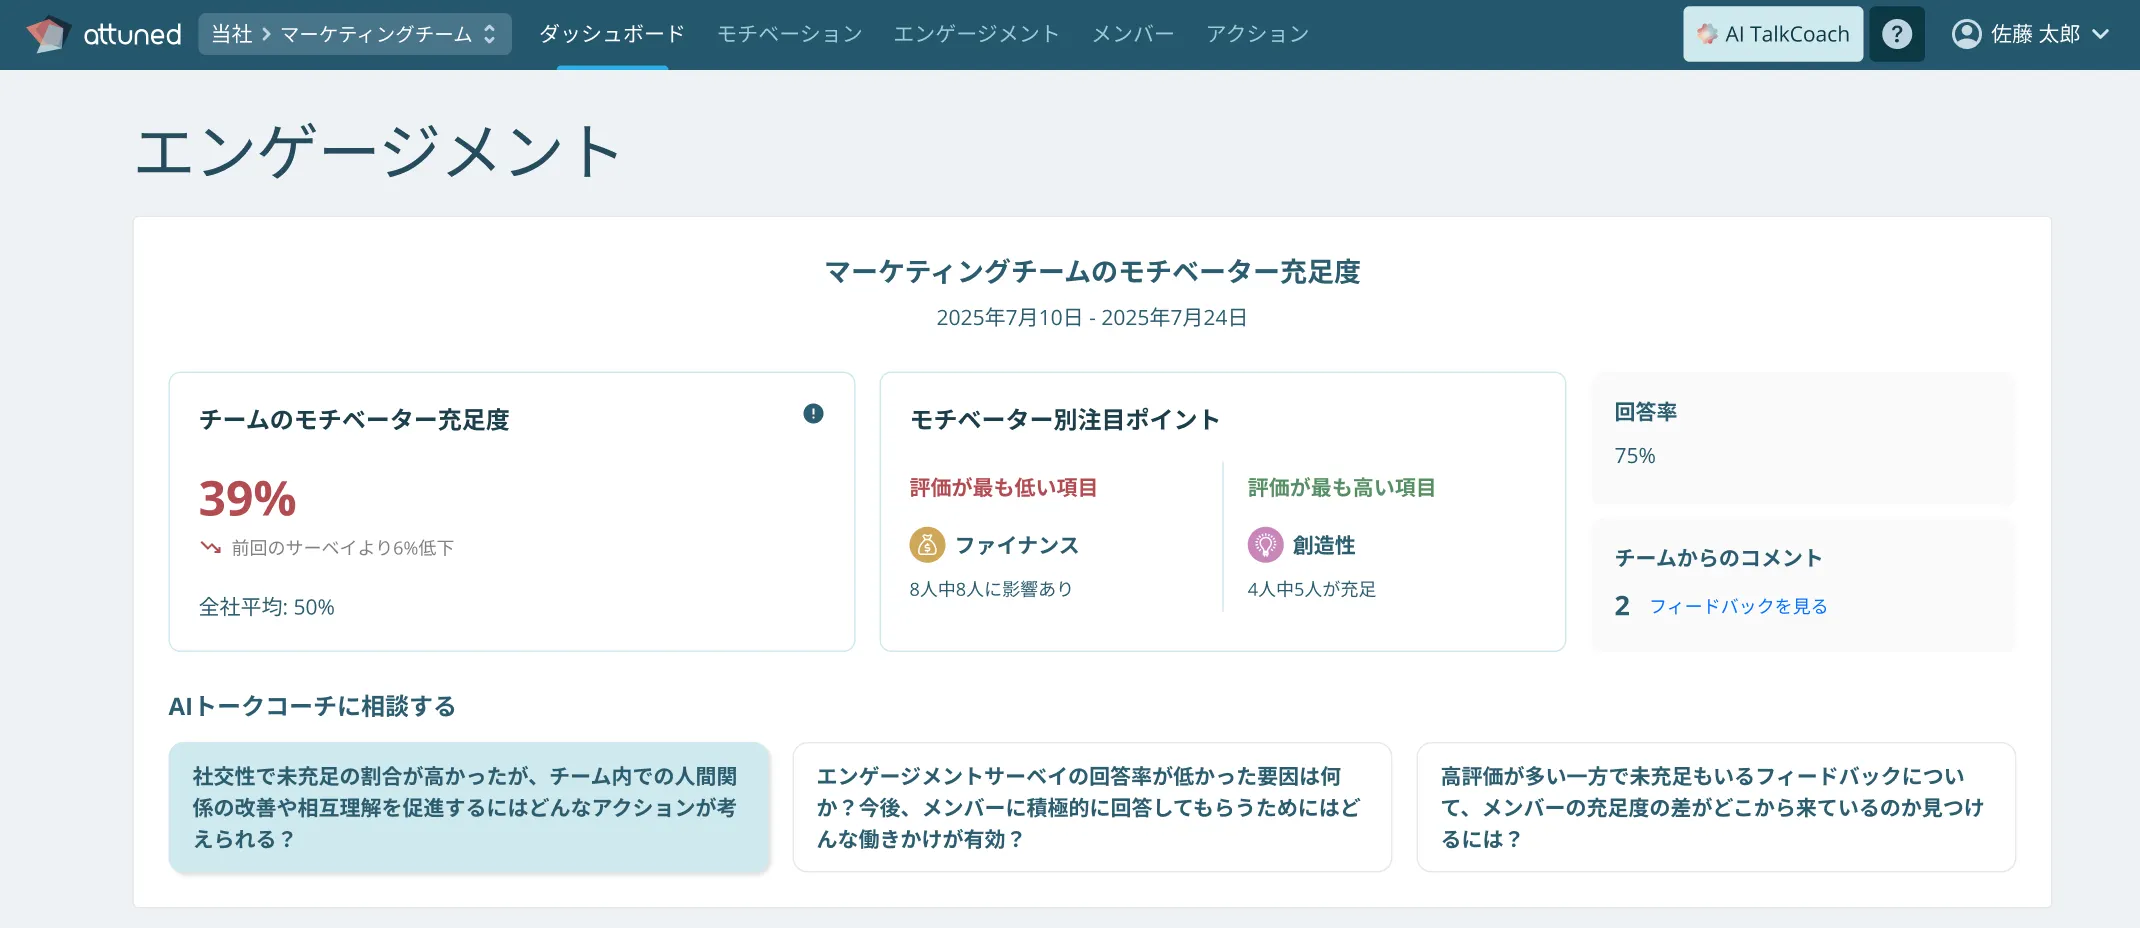Viewport: 2140px width, 928px height.
Task: Click the フィードバックを見る link
Action: pos(1738,606)
